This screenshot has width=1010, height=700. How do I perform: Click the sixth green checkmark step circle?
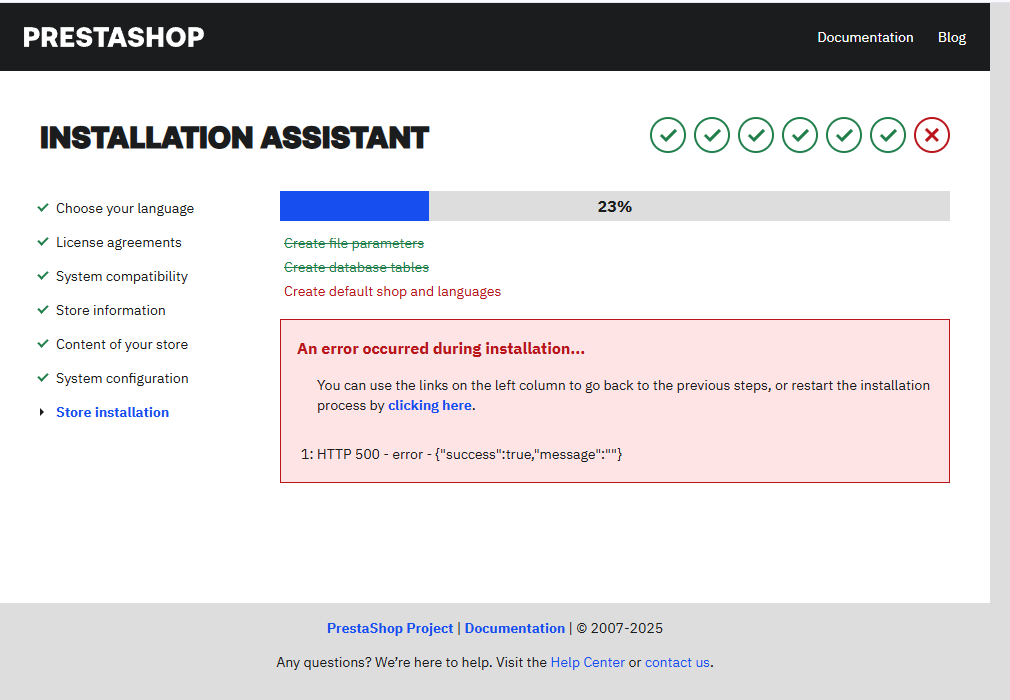tap(888, 135)
